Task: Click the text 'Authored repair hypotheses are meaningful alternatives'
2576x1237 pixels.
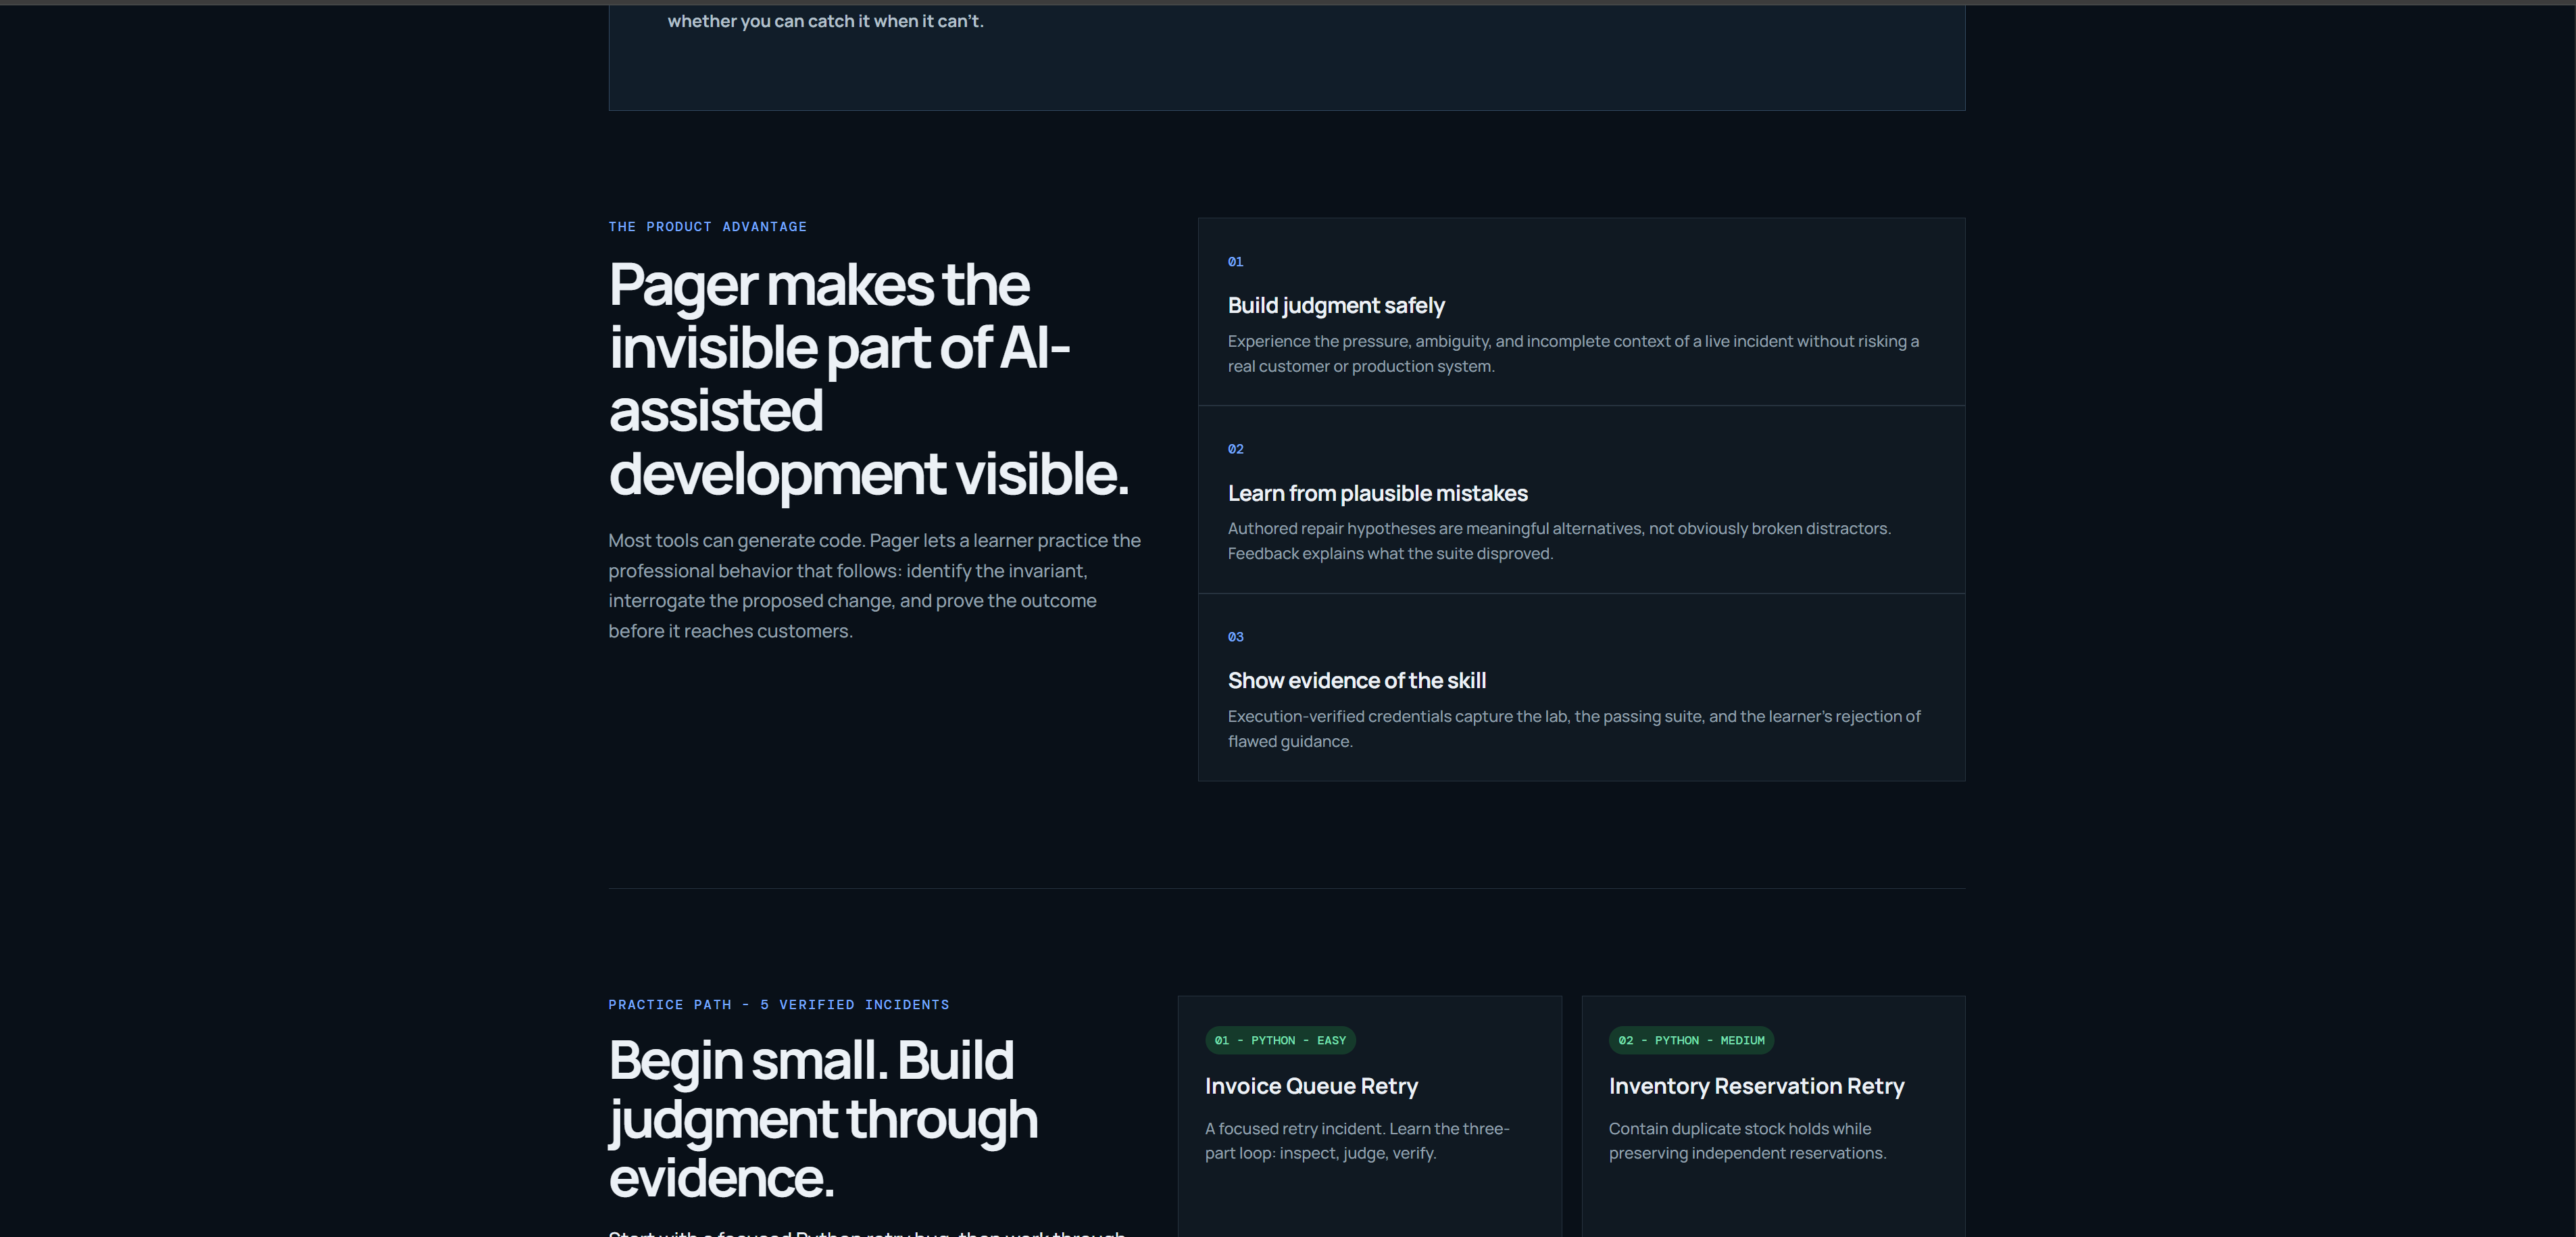Action: click(x=1559, y=541)
